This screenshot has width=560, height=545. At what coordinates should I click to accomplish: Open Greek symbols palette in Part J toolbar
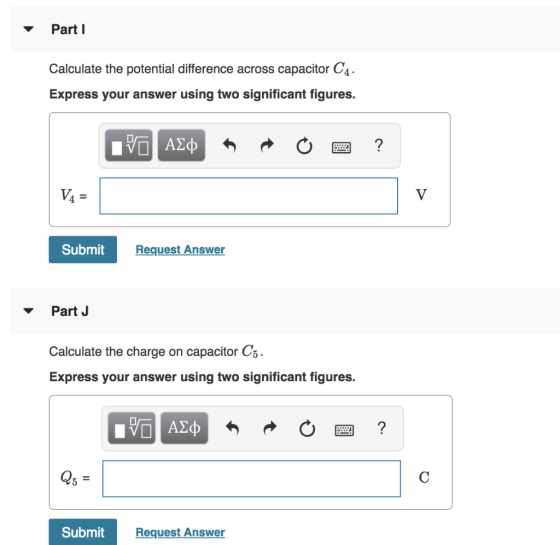(x=184, y=428)
